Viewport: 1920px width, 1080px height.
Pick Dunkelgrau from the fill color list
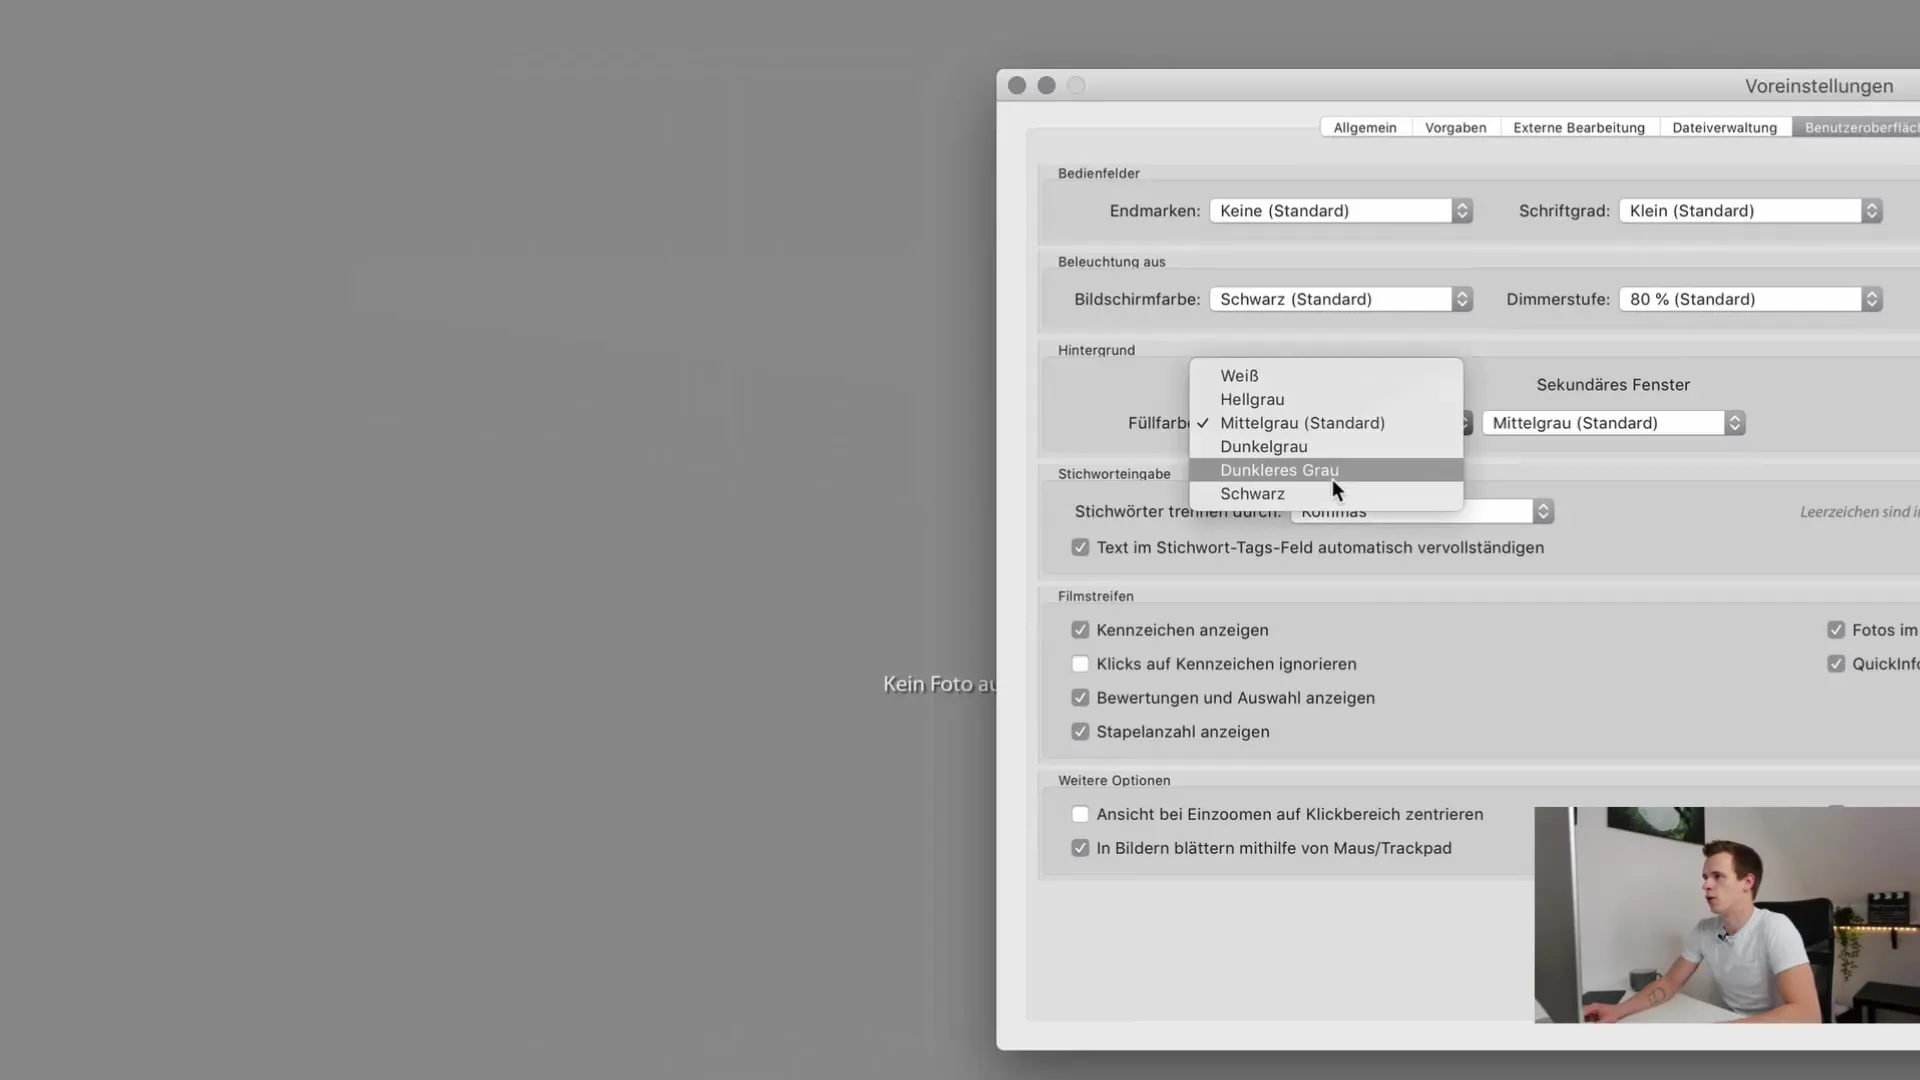[x=1326, y=446]
